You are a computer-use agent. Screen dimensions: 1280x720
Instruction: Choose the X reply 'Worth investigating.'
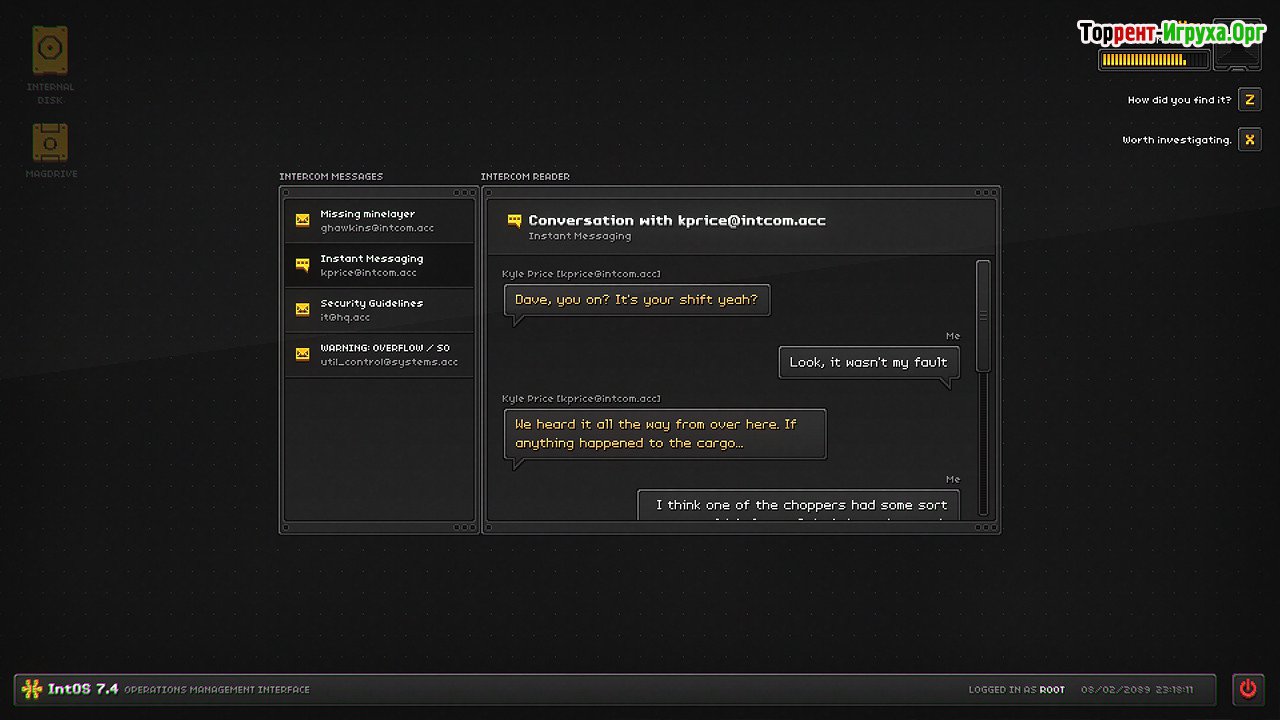click(x=1249, y=140)
